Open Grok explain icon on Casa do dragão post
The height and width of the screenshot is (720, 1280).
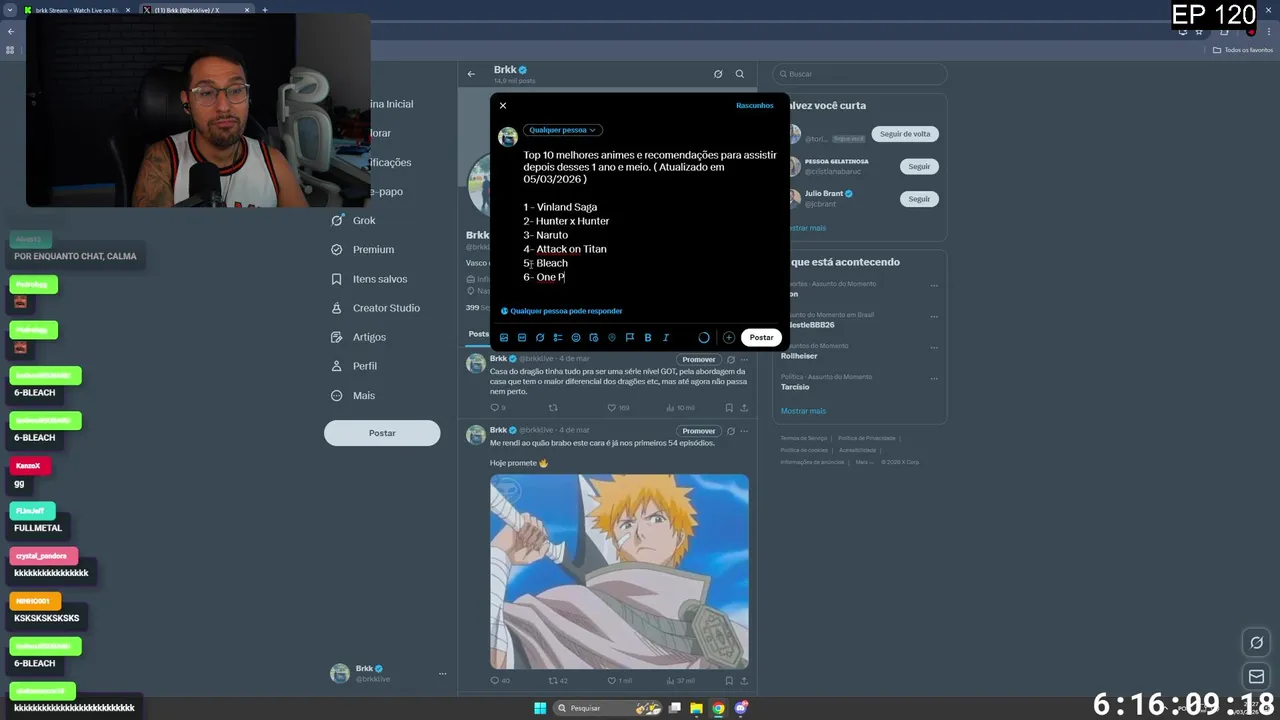coord(731,360)
